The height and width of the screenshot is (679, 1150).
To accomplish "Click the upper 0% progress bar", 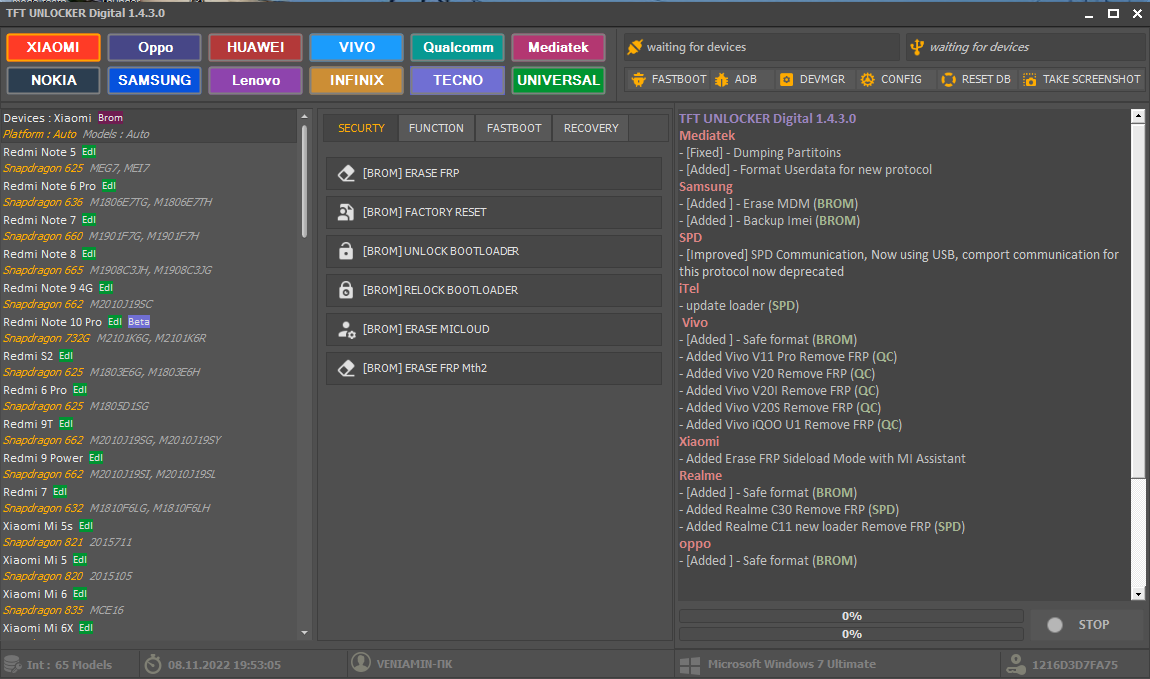I will pos(851,616).
